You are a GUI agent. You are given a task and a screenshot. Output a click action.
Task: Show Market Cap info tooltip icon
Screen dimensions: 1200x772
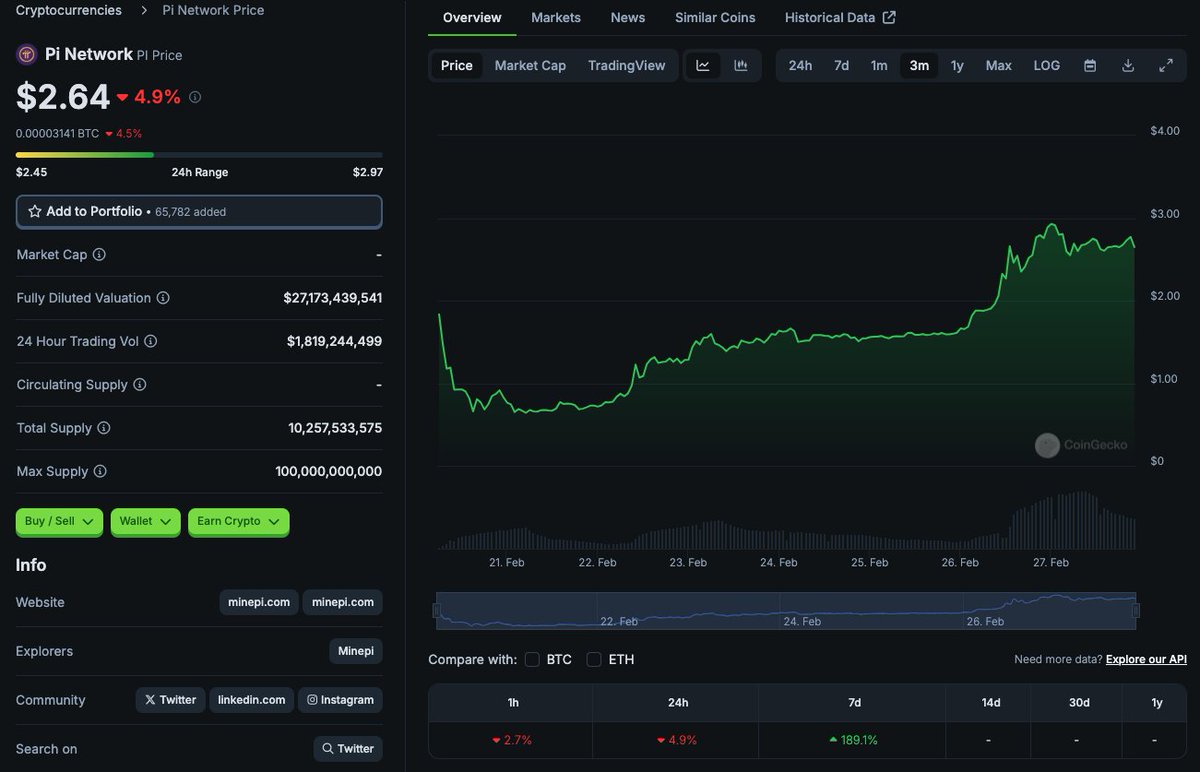click(x=99, y=255)
